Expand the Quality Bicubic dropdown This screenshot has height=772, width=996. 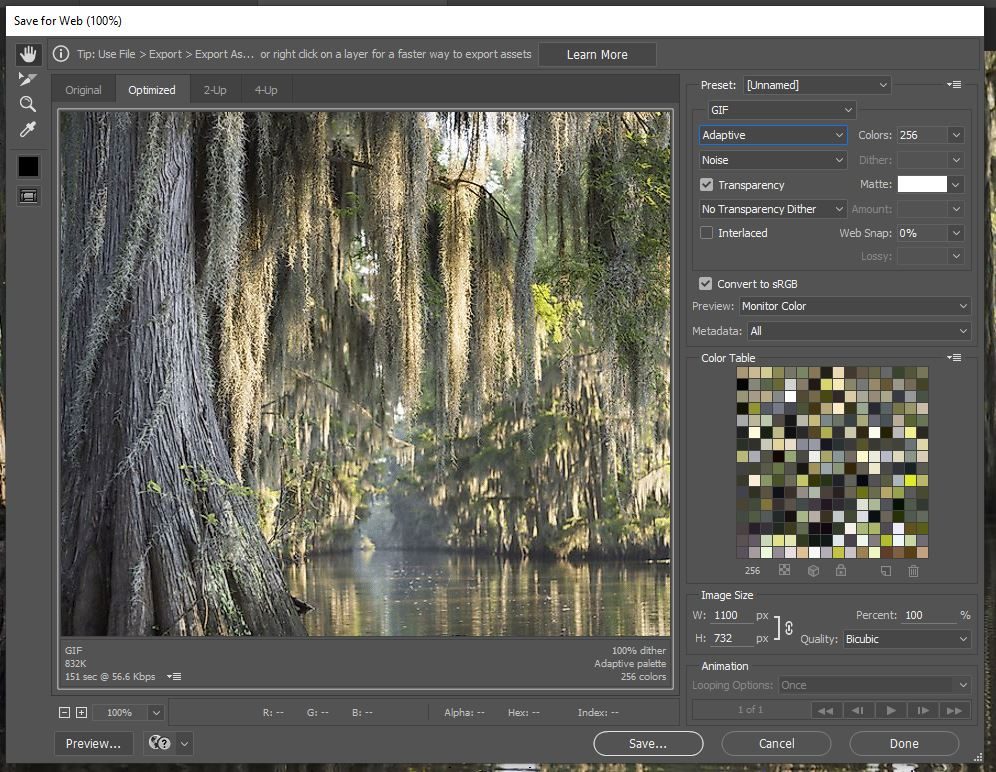pos(906,639)
